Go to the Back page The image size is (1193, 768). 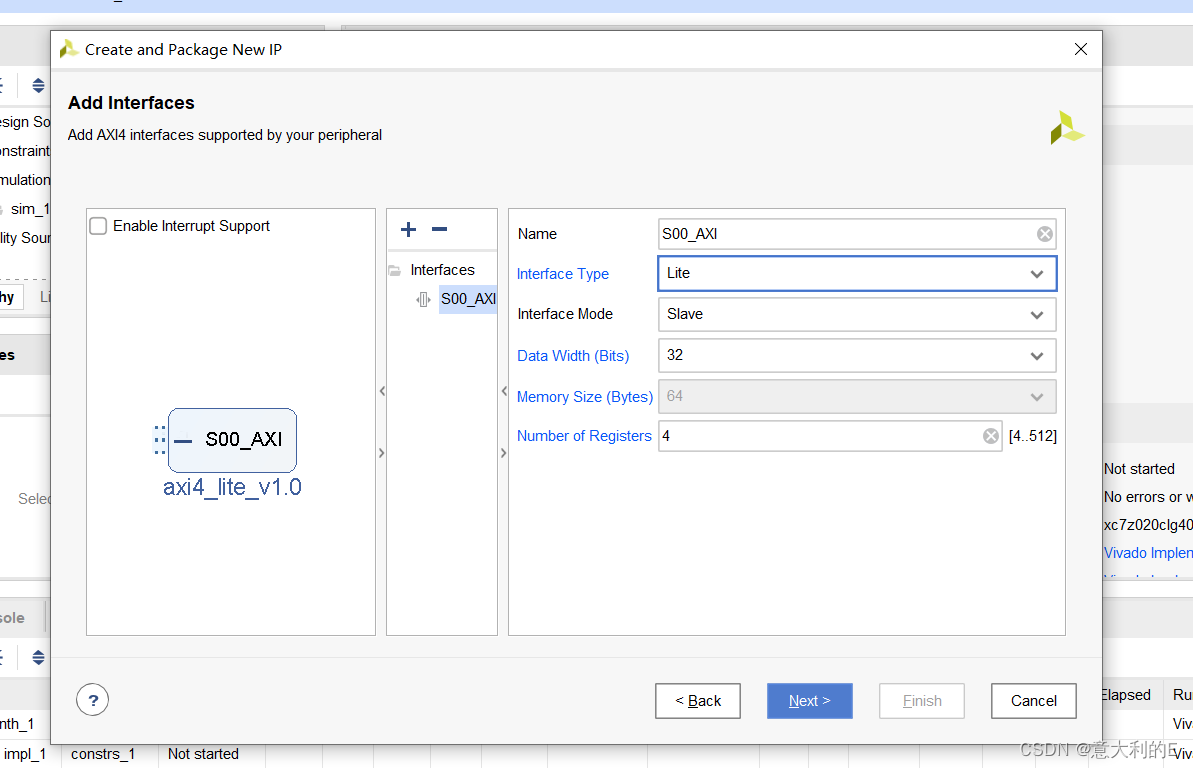pos(698,701)
